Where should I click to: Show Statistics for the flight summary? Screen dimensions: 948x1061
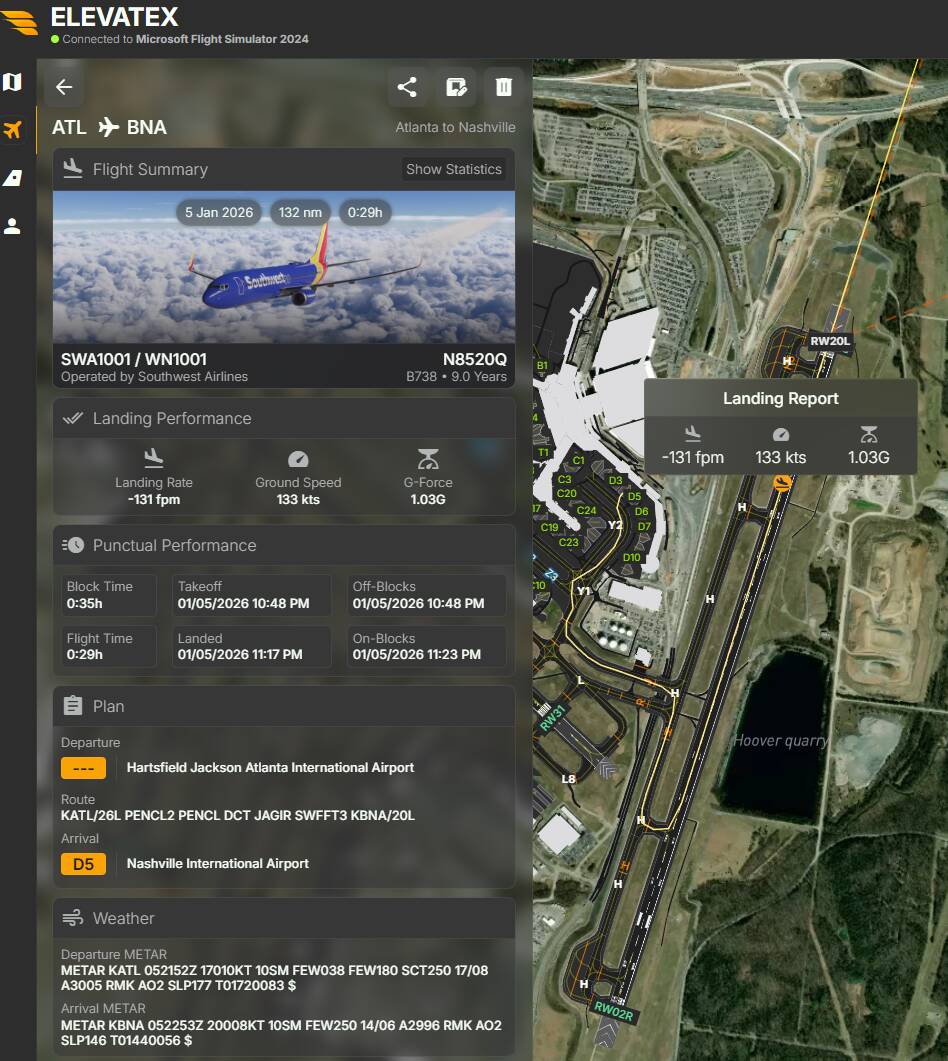(x=453, y=169)
